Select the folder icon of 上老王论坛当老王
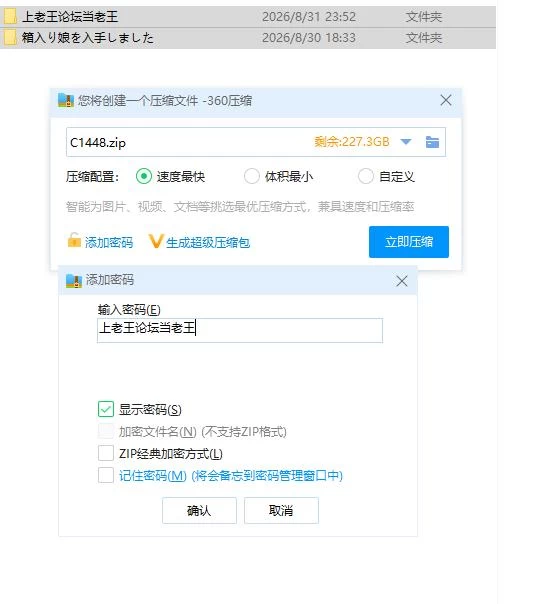 pyautogui.click(x=10, y=17)
